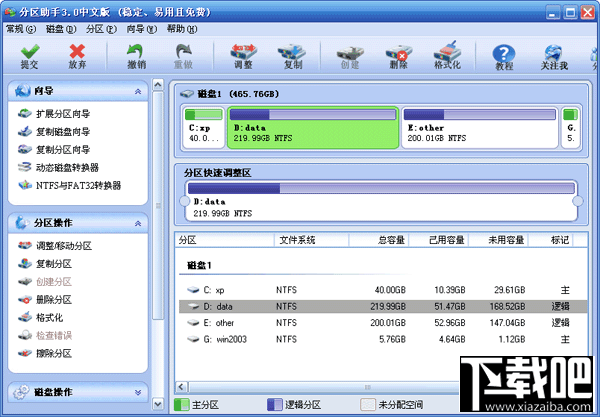
Task: Open NTFS与FAT32转换器 in wizard panel
Action: [x=70, y=186]
